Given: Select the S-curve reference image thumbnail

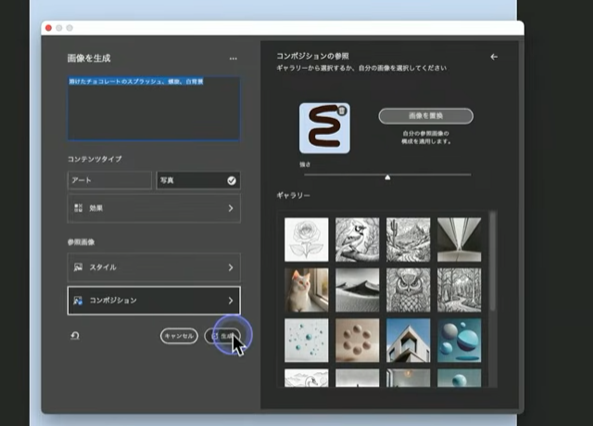Looking at the screenshot, I should 324,128.
